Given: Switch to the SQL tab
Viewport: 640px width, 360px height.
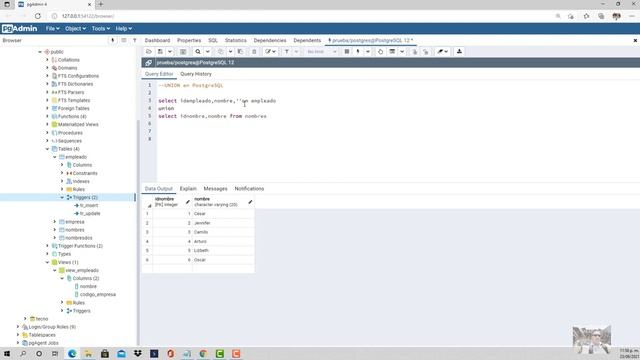Looking at the screenshot, I should (213, 40).
